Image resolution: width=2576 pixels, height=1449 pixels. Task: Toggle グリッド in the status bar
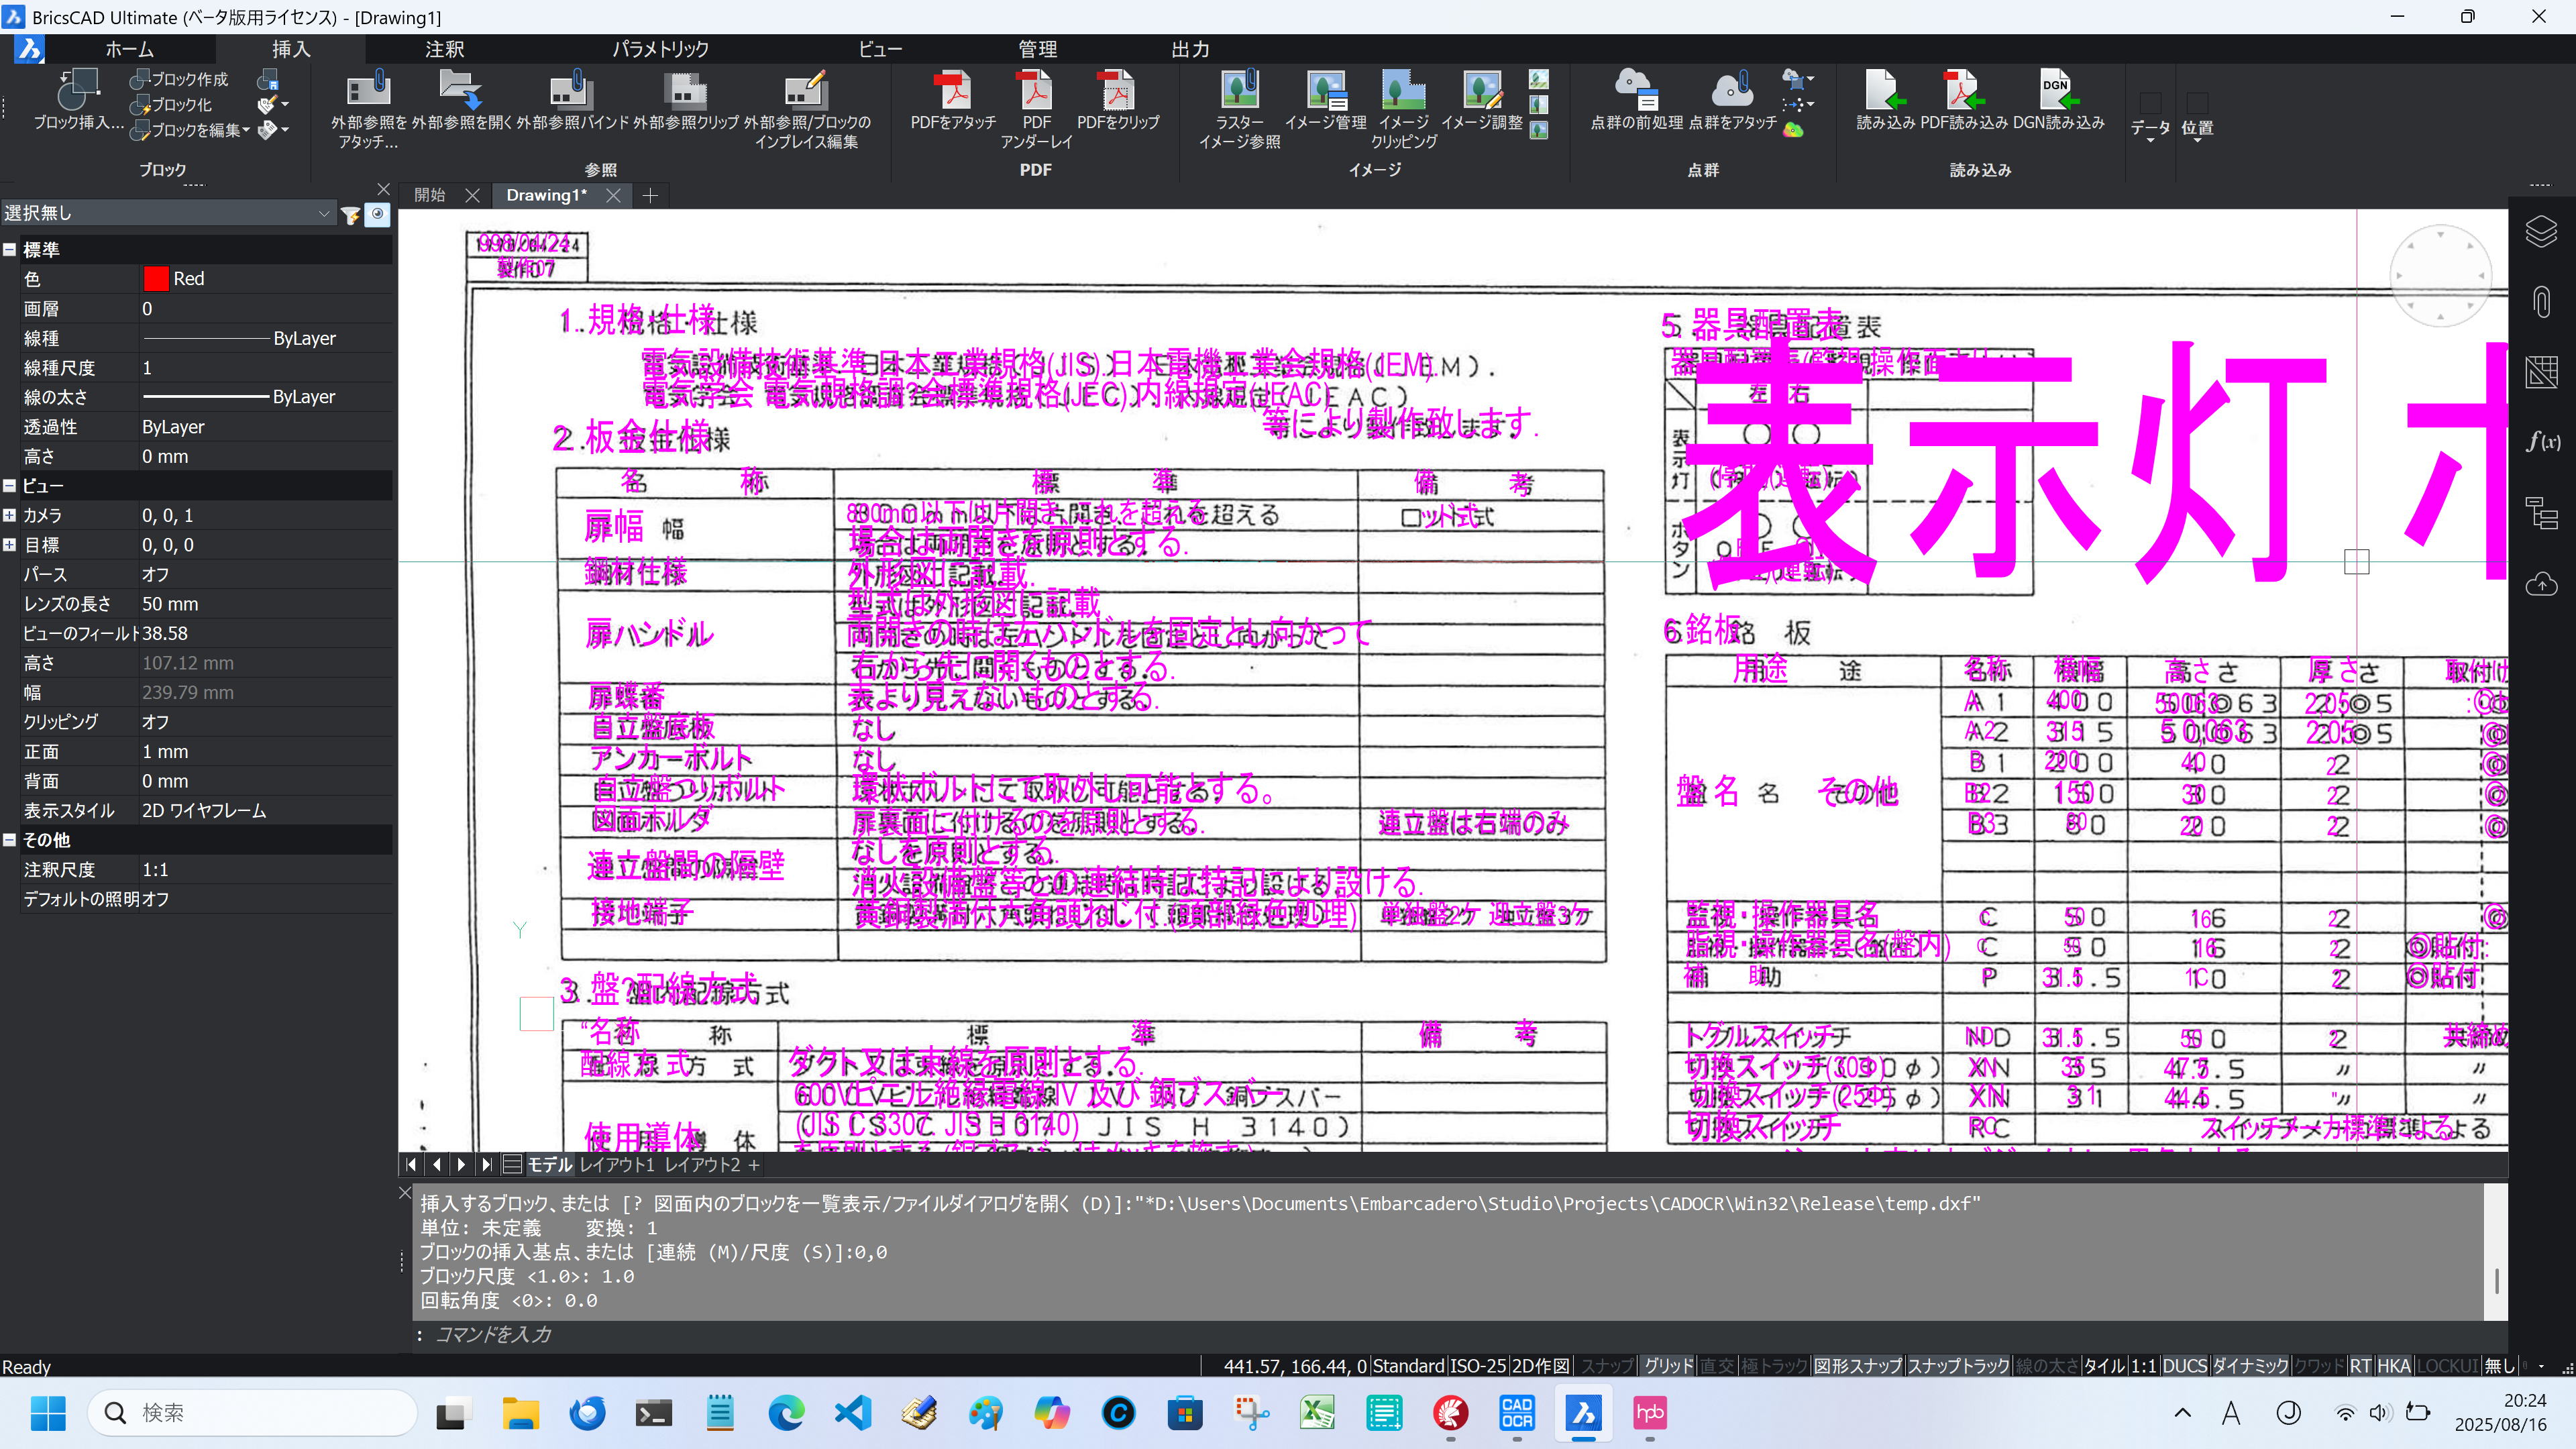(x=1668, y=1366)
